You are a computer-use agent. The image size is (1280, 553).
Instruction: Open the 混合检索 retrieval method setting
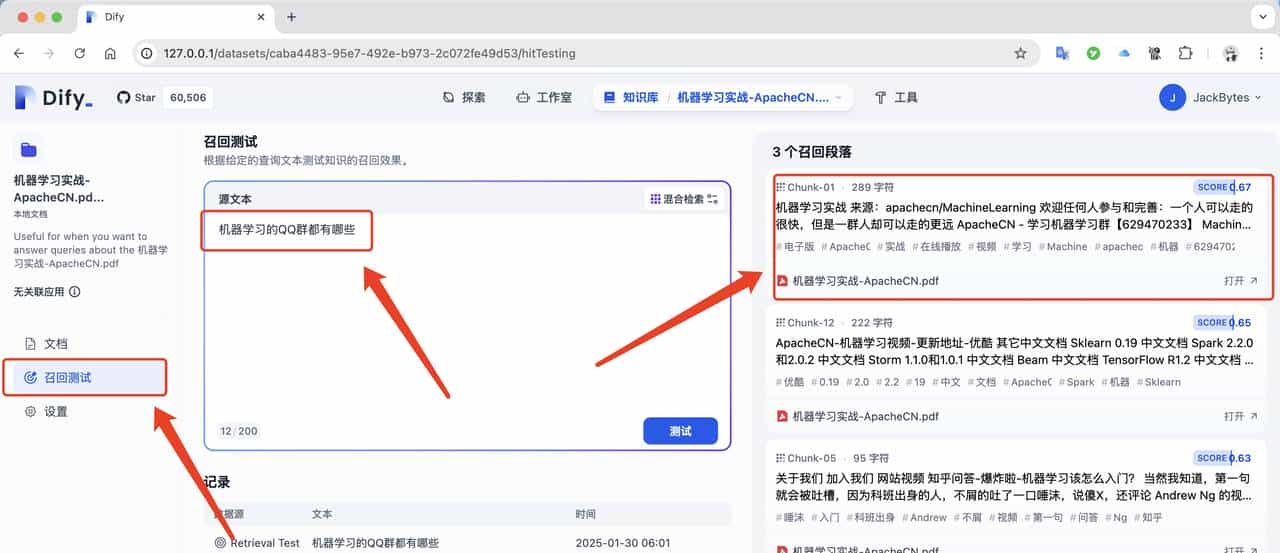(684, 199)
